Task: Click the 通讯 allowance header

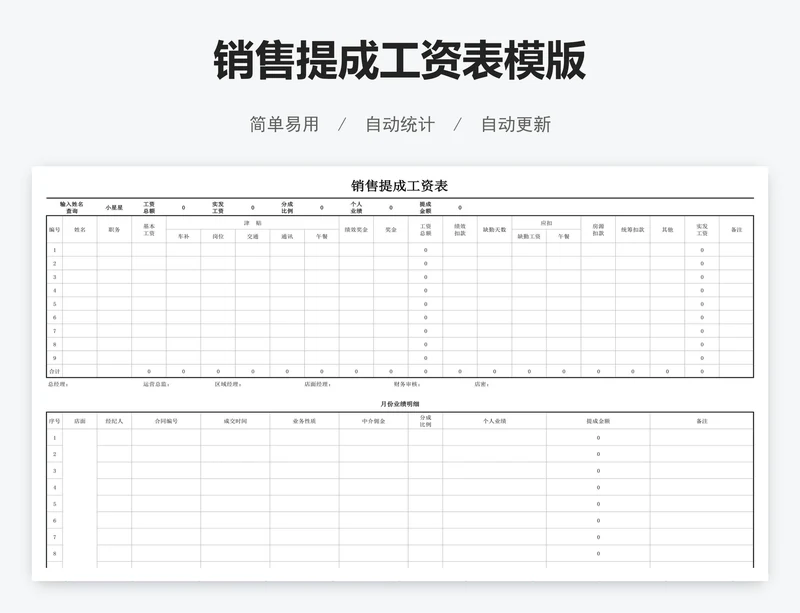Action: [287, 236]
